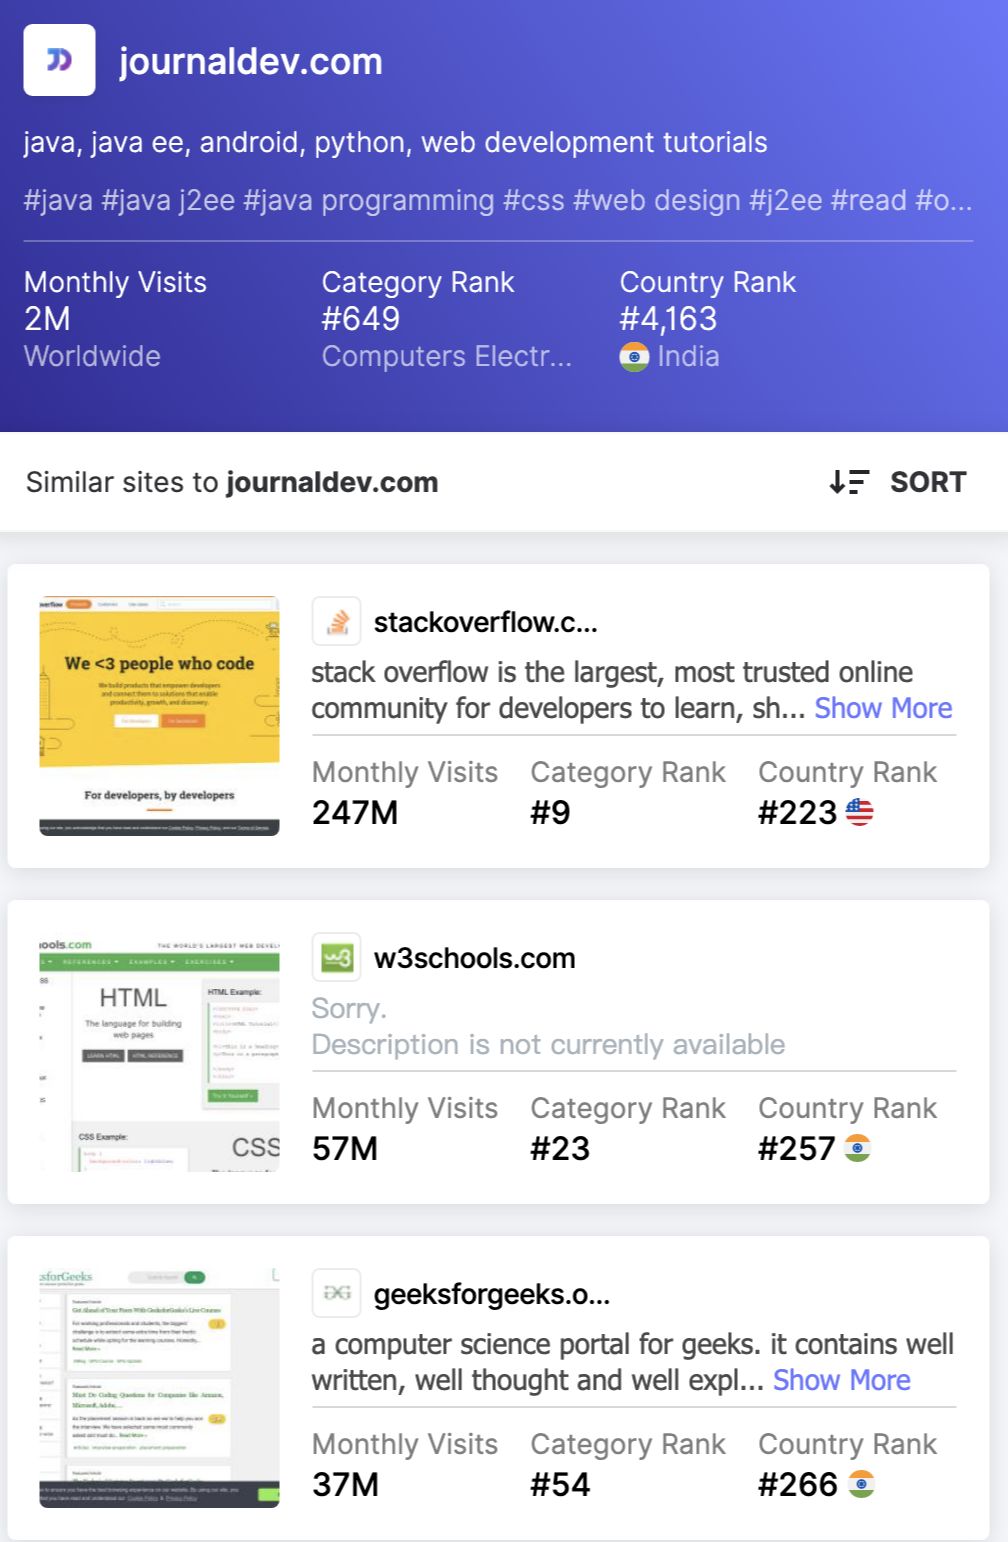The height and width of the screenshot is (1542, 1008).
Task: Click the India flag beside rank #266
Action: 860,1484
